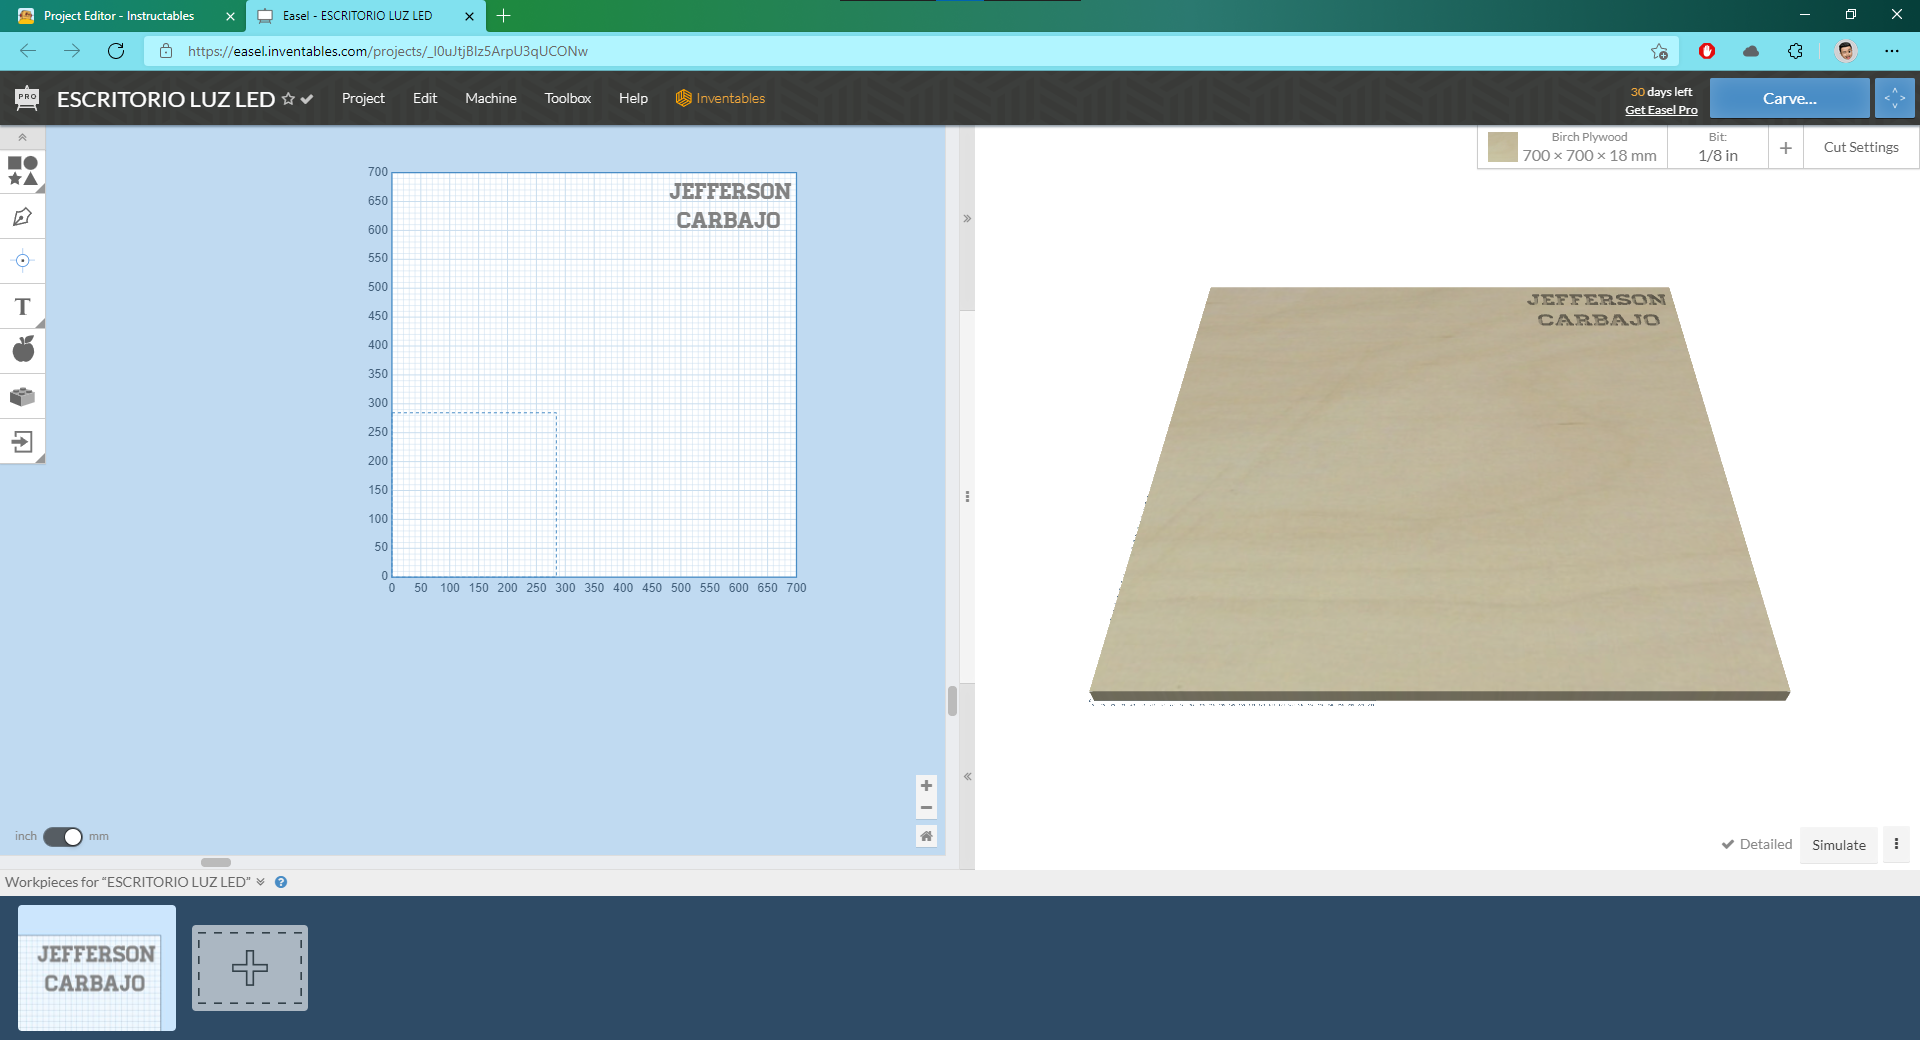Add a second bit with plus button
The width and height of the screenshot is (1920, 1040).
point(1786,148)
